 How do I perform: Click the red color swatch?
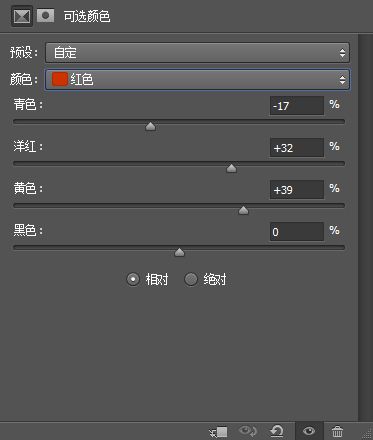click(60, 79)
